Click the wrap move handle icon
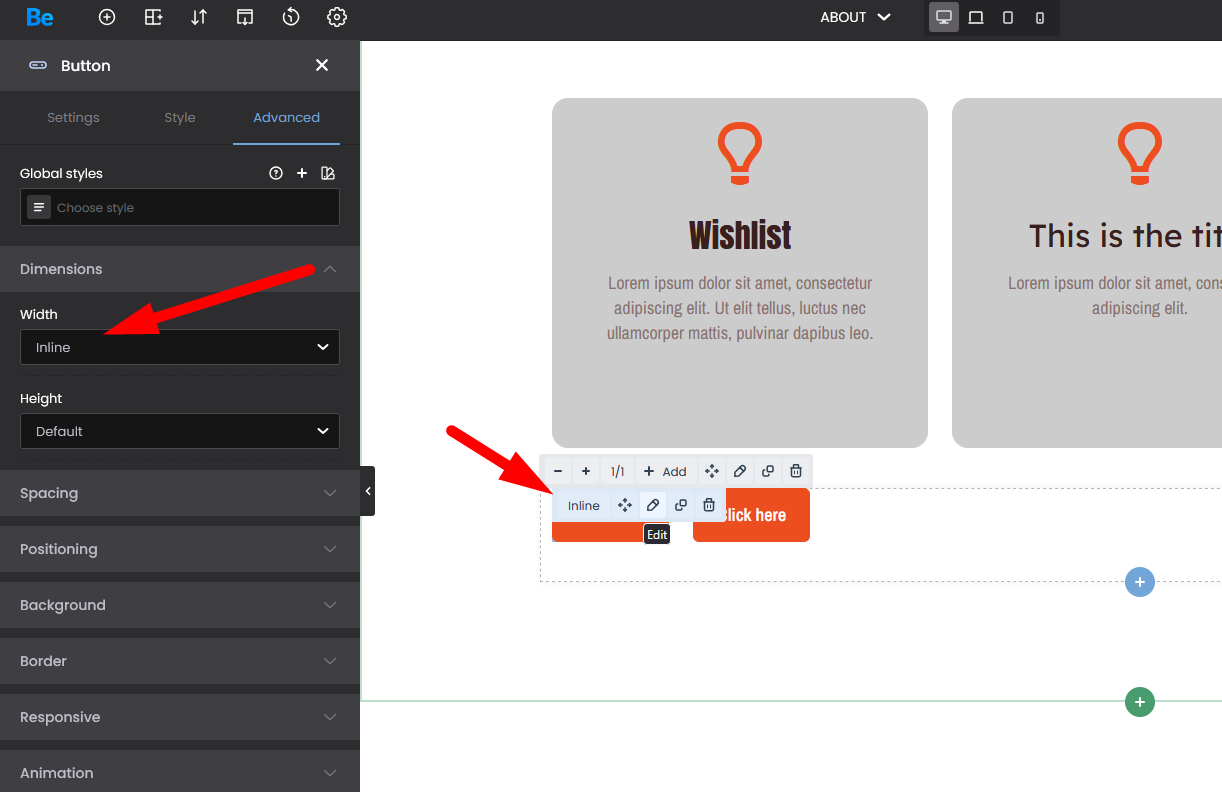This screenshot has height=792, width=1222. click(712, 471)
